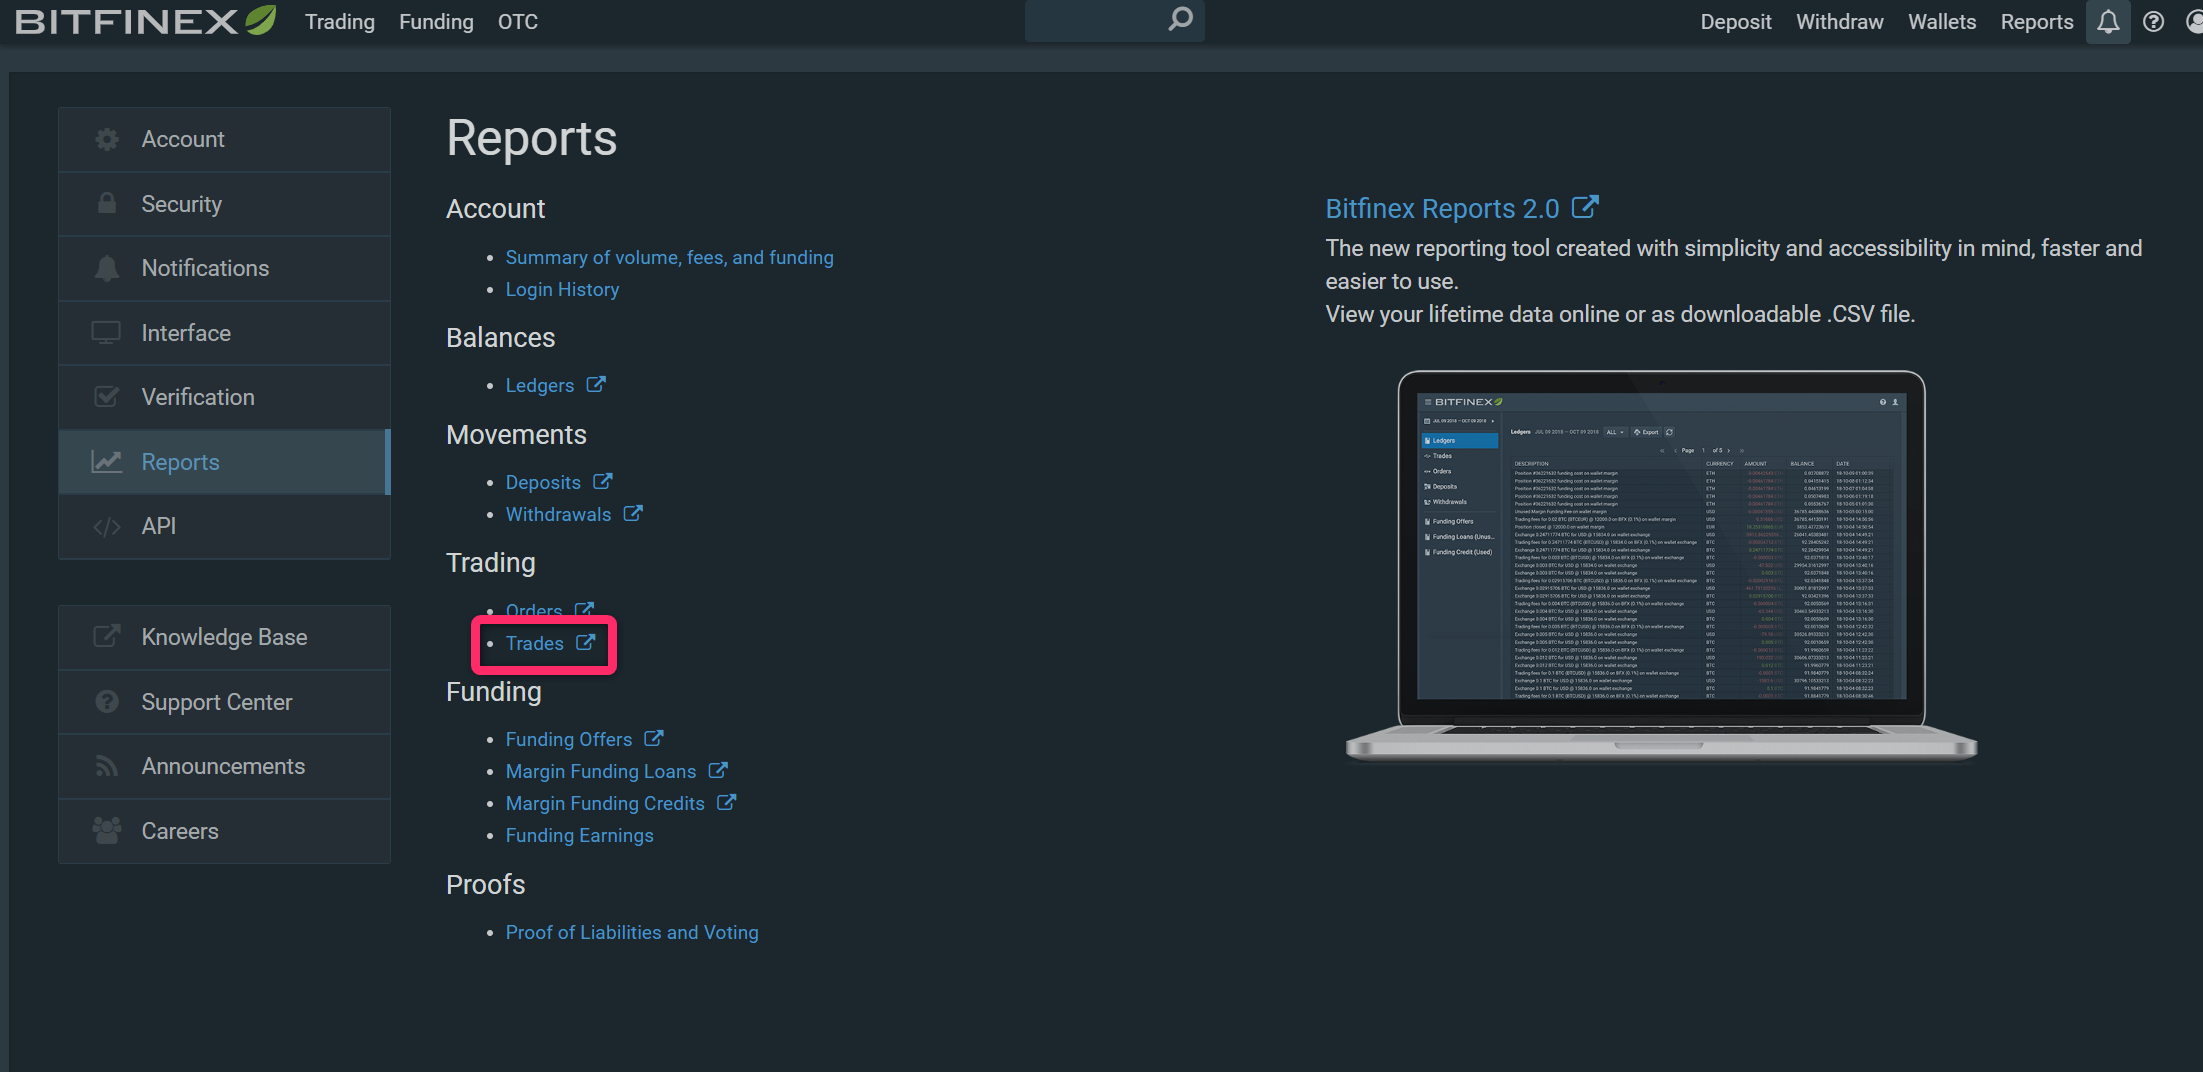Click external link icon next to Deposits
This screenshot has height=1072, width=2203.
coord(602,481)
